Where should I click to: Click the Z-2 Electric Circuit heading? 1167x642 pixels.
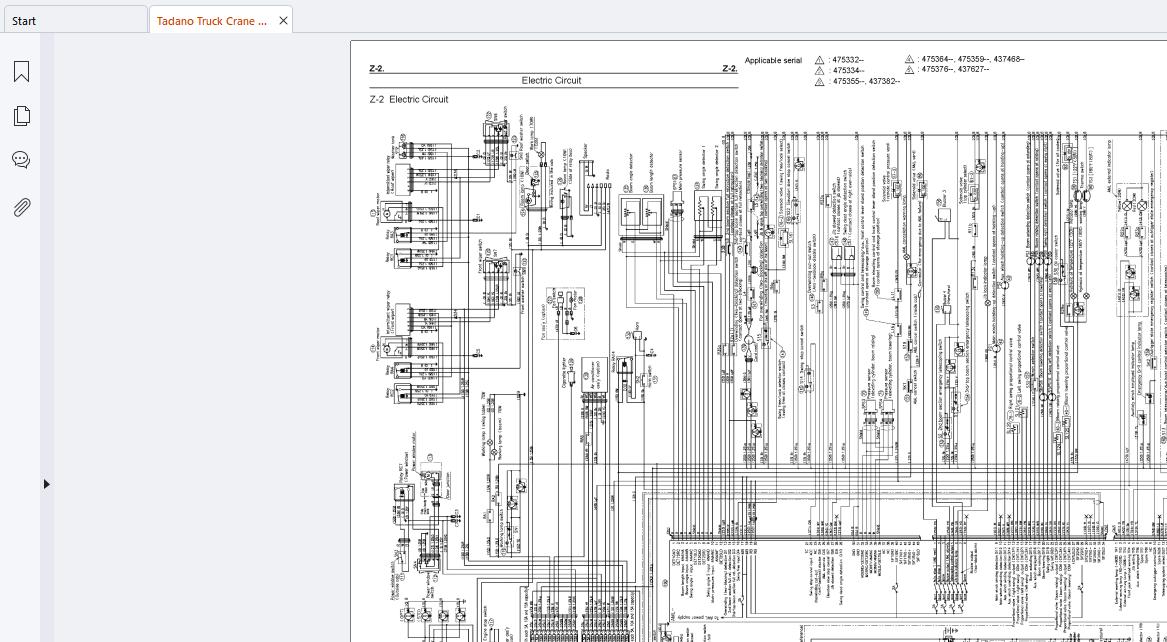(408, 99)
